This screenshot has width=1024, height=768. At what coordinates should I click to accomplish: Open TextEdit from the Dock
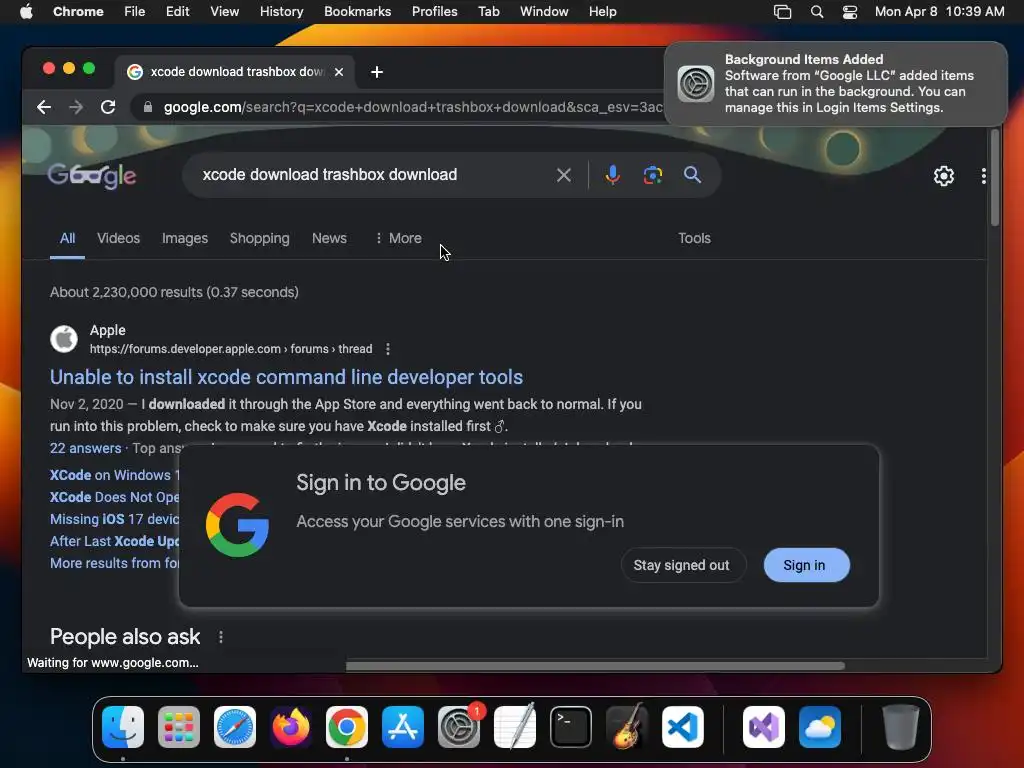(515, 727)
